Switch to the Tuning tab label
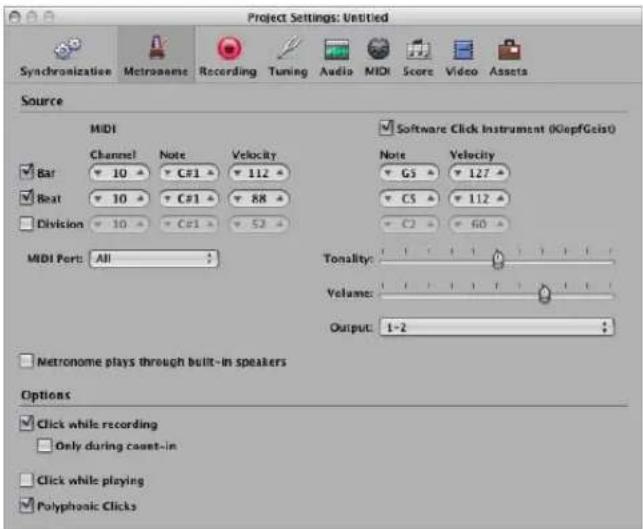Viewport: 643px width, 529px height. click(288, 71)
